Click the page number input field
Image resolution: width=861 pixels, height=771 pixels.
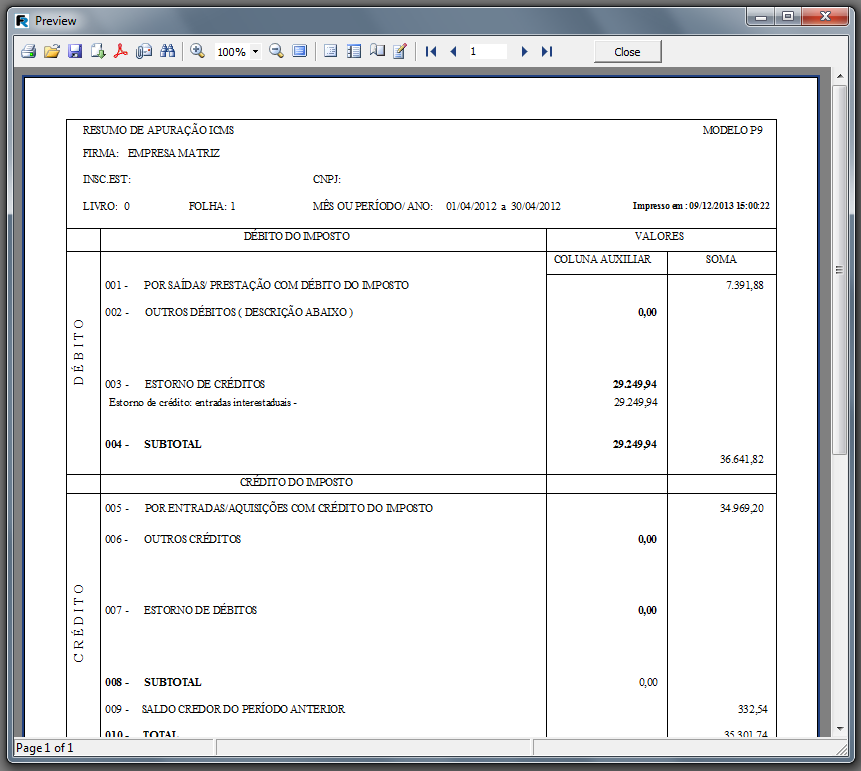[x=488, y=52]
